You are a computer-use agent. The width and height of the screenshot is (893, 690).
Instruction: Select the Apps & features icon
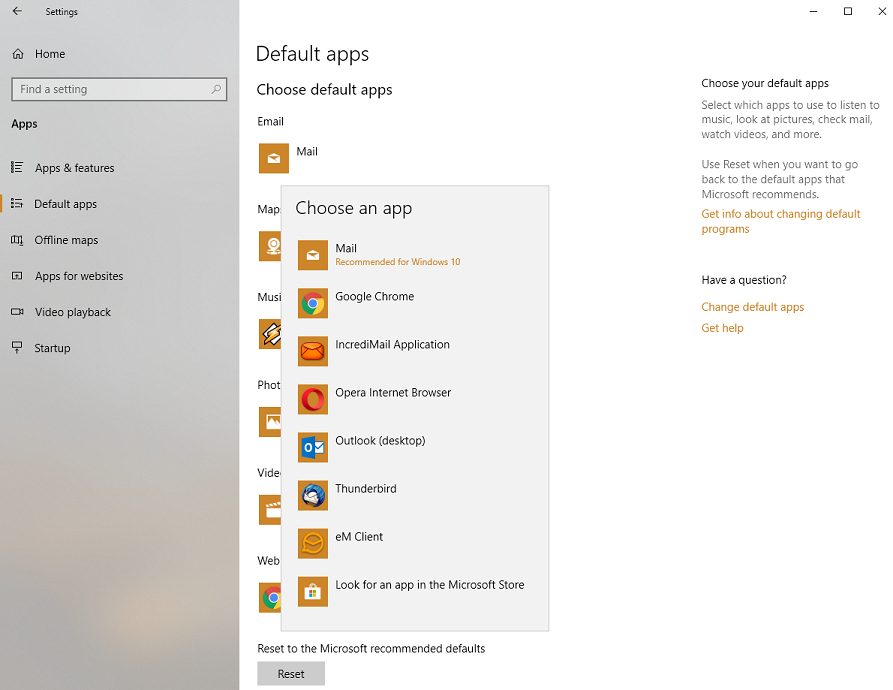[17, 167]
